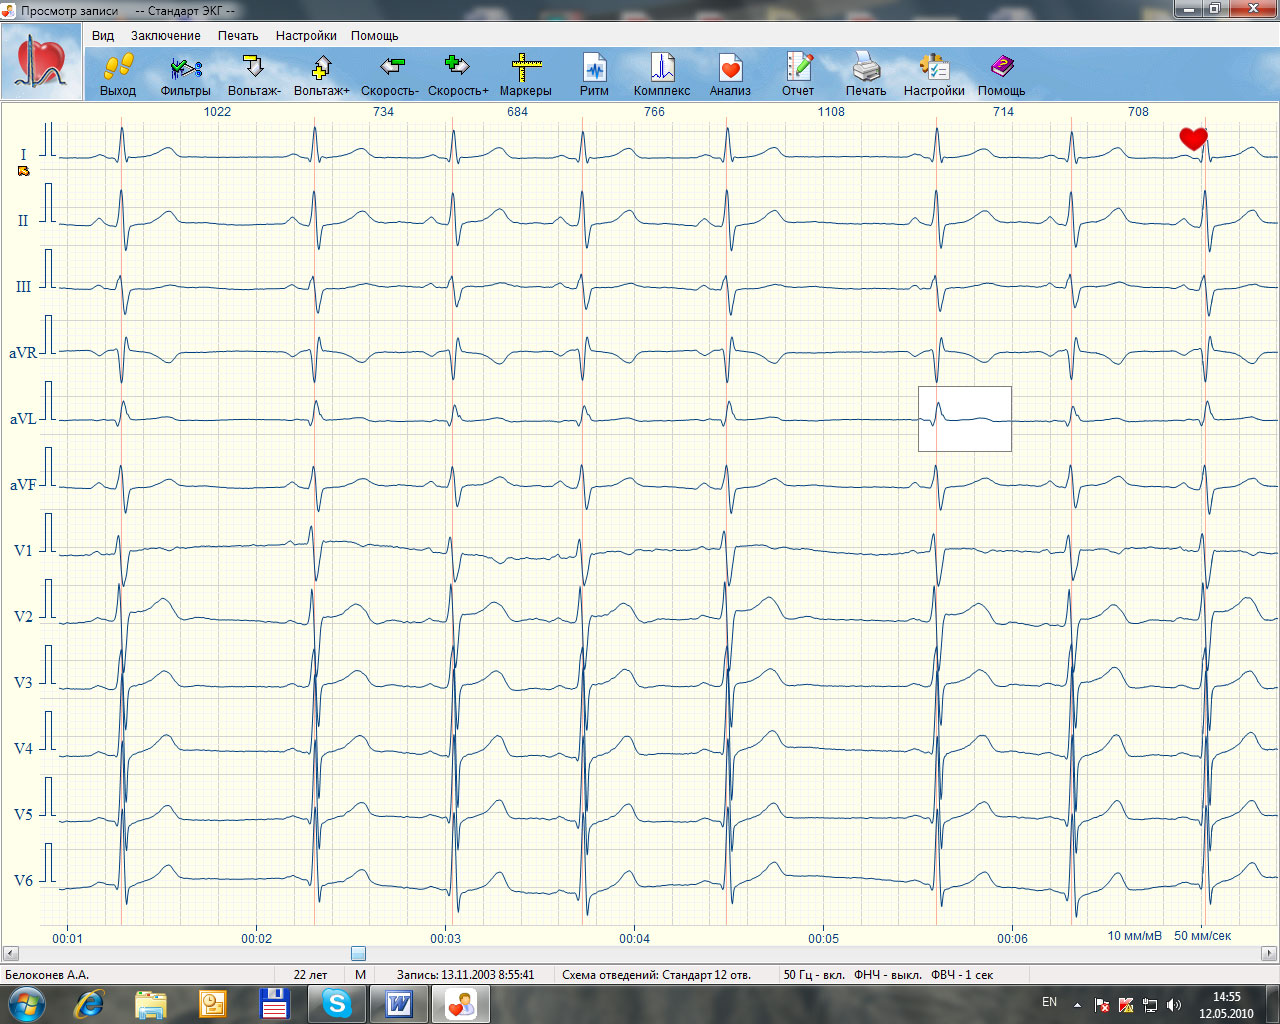1280x1024 pixels.
Task: Open Настройки (Settings) from the toolbar
Action: [x=934, y=69]
